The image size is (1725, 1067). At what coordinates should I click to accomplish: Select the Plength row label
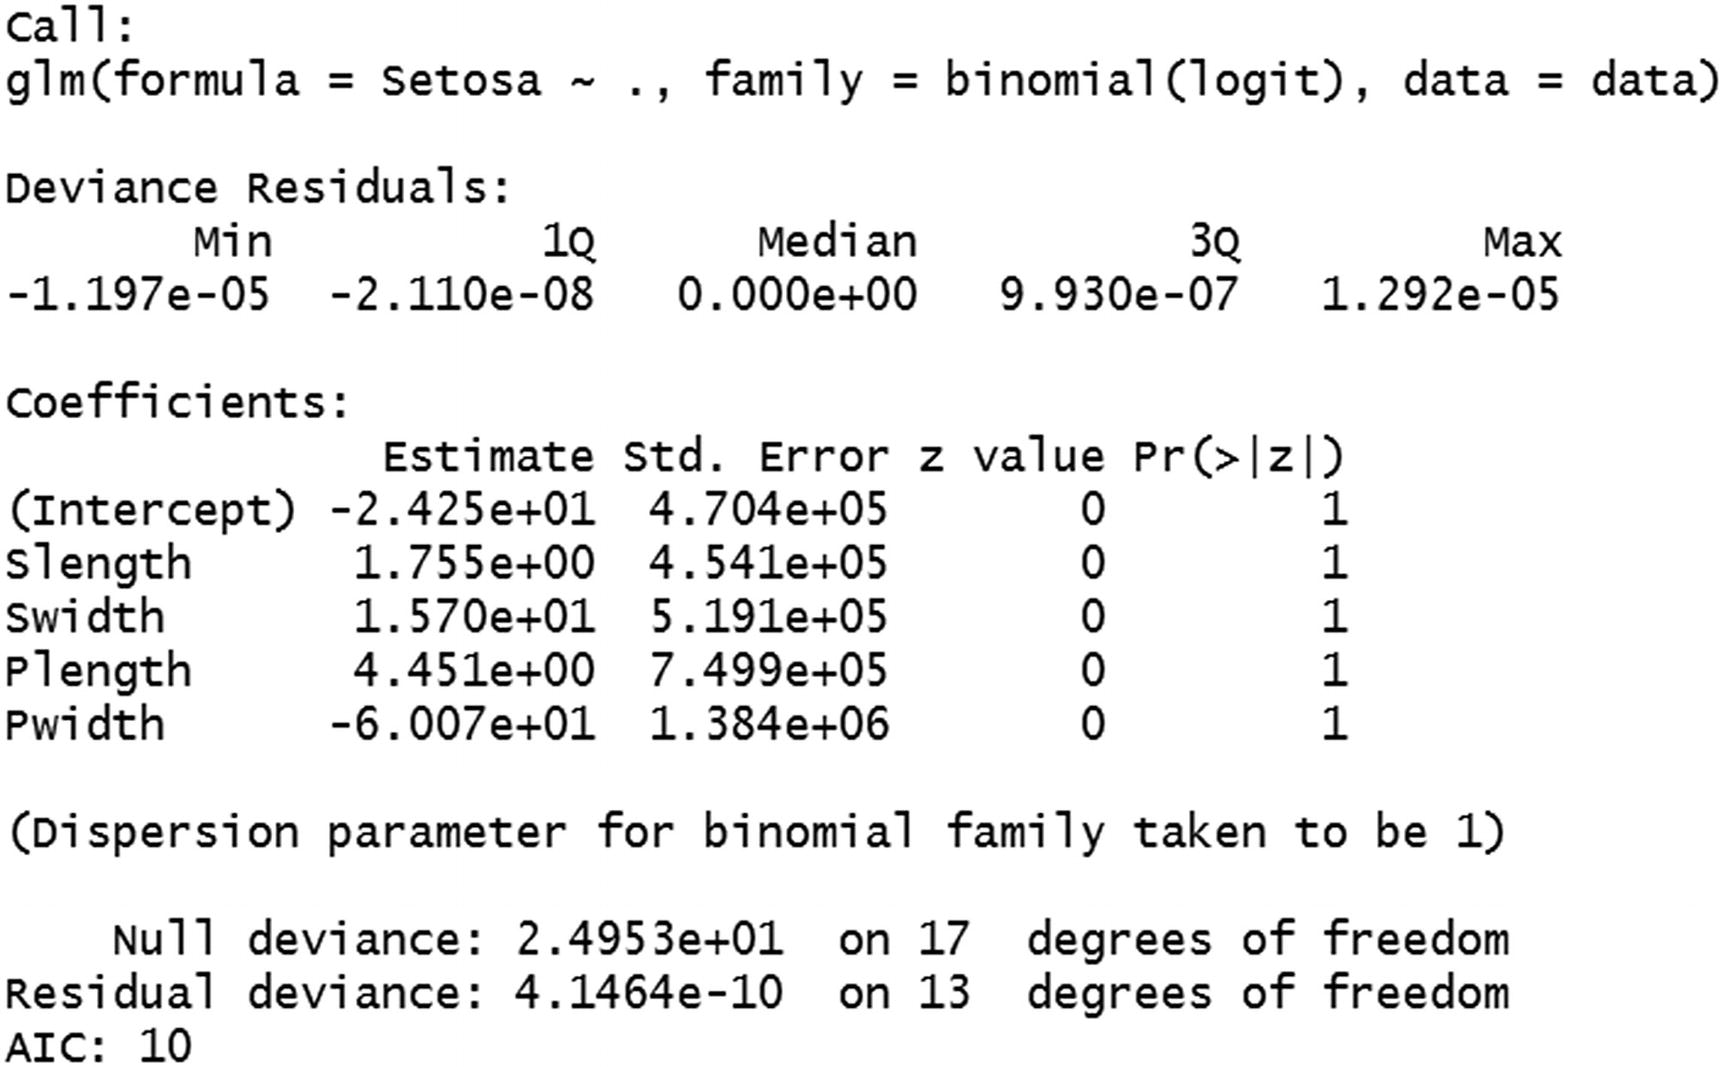pos(97,671)
